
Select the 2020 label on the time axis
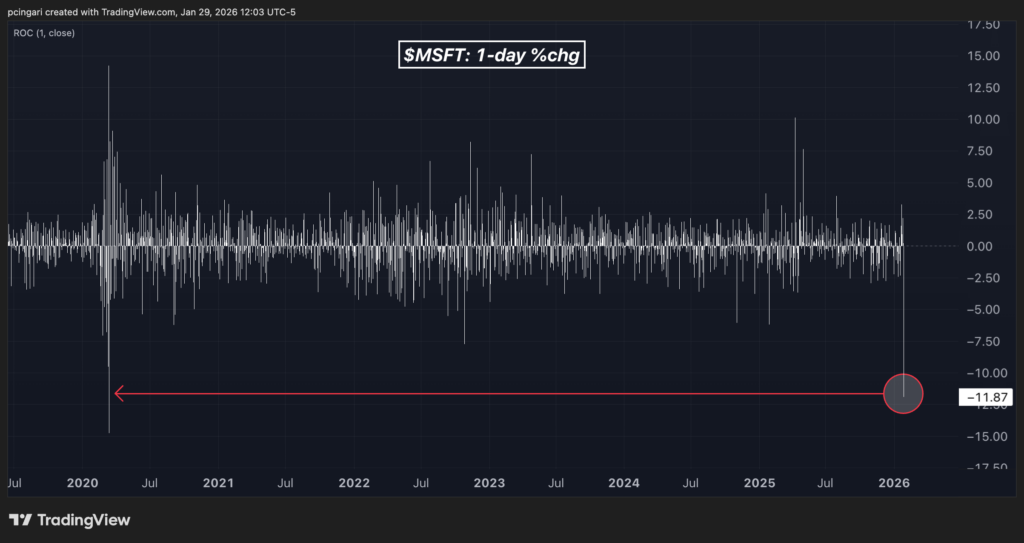pos(83,483)
